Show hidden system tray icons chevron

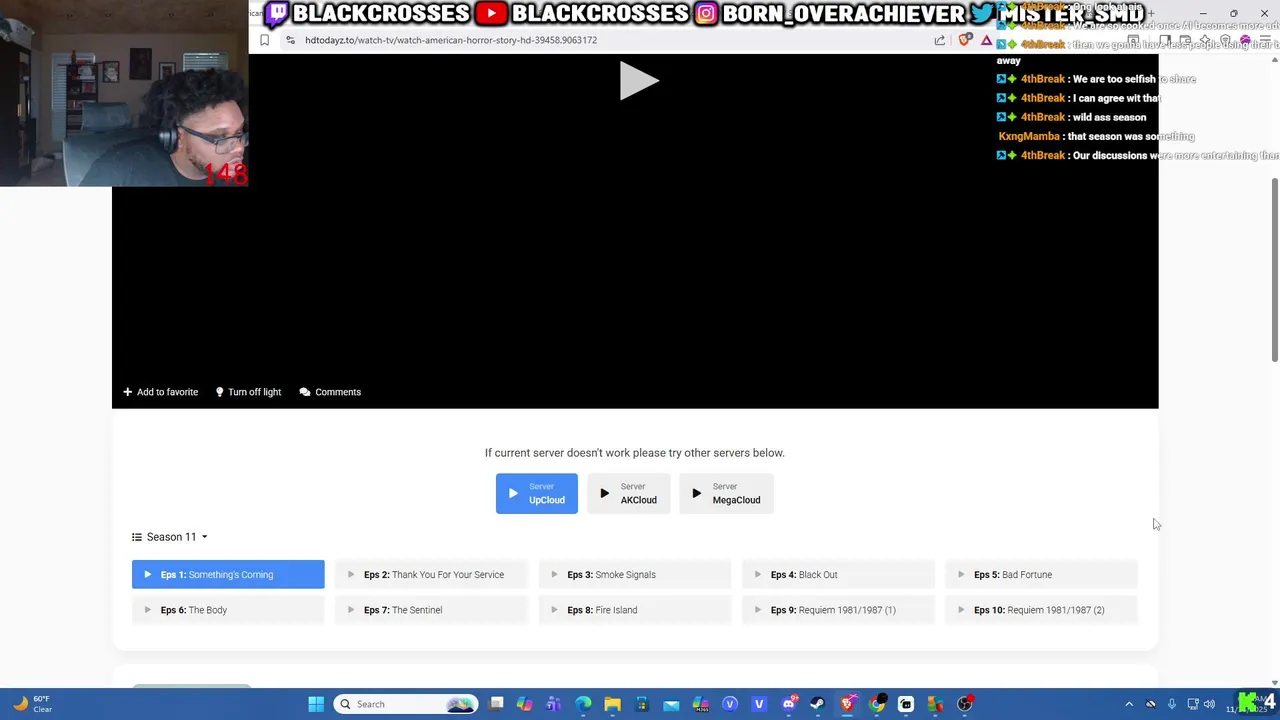1129,704
